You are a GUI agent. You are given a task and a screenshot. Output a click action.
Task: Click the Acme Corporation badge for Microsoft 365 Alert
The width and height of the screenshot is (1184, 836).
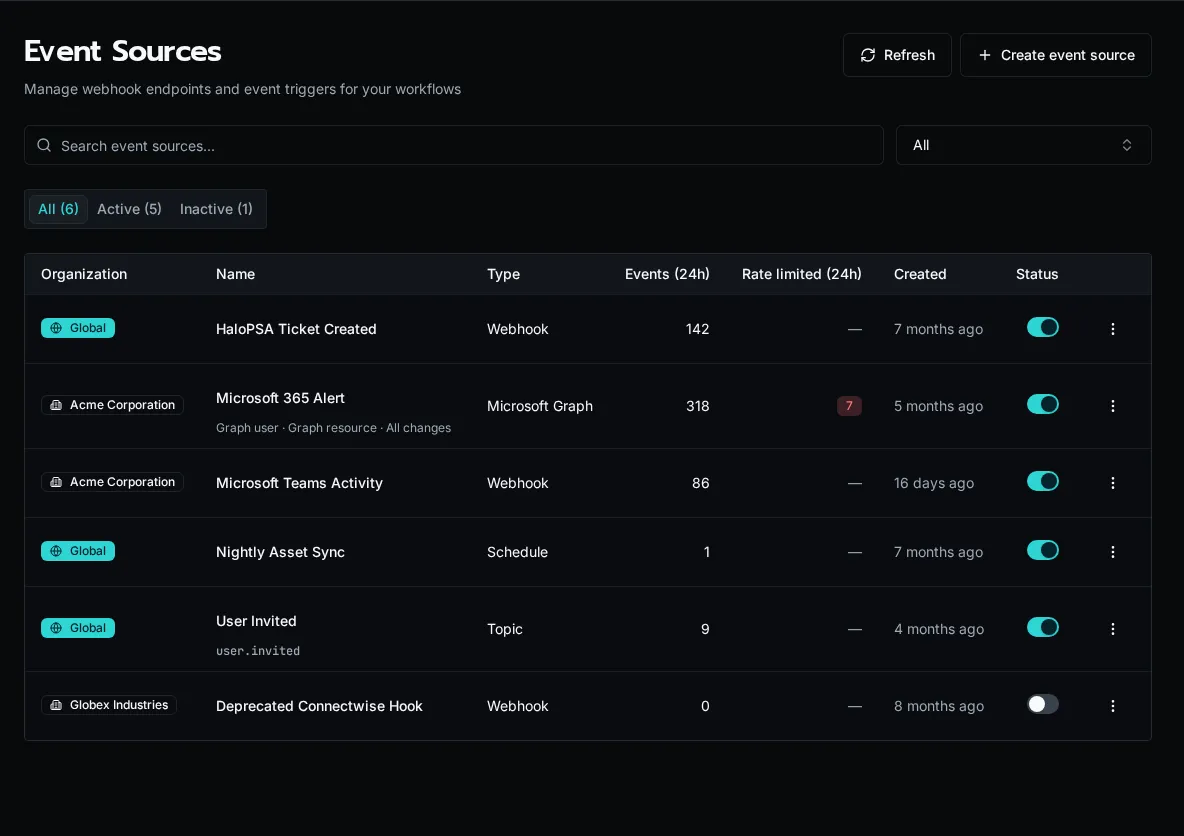coord(112,405)
